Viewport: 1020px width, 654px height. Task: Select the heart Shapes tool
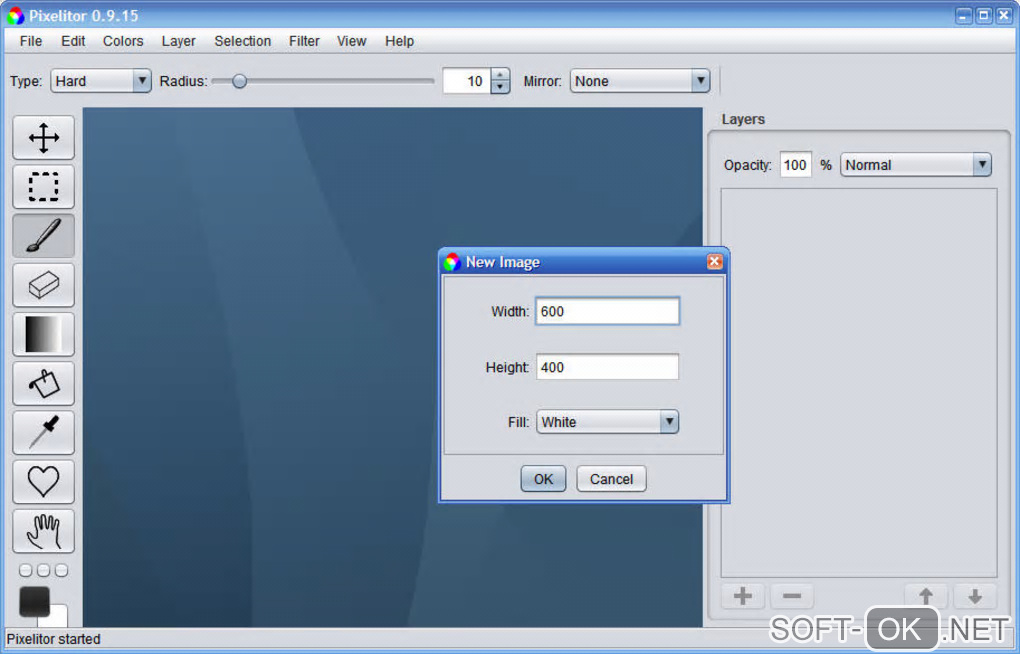44,482
